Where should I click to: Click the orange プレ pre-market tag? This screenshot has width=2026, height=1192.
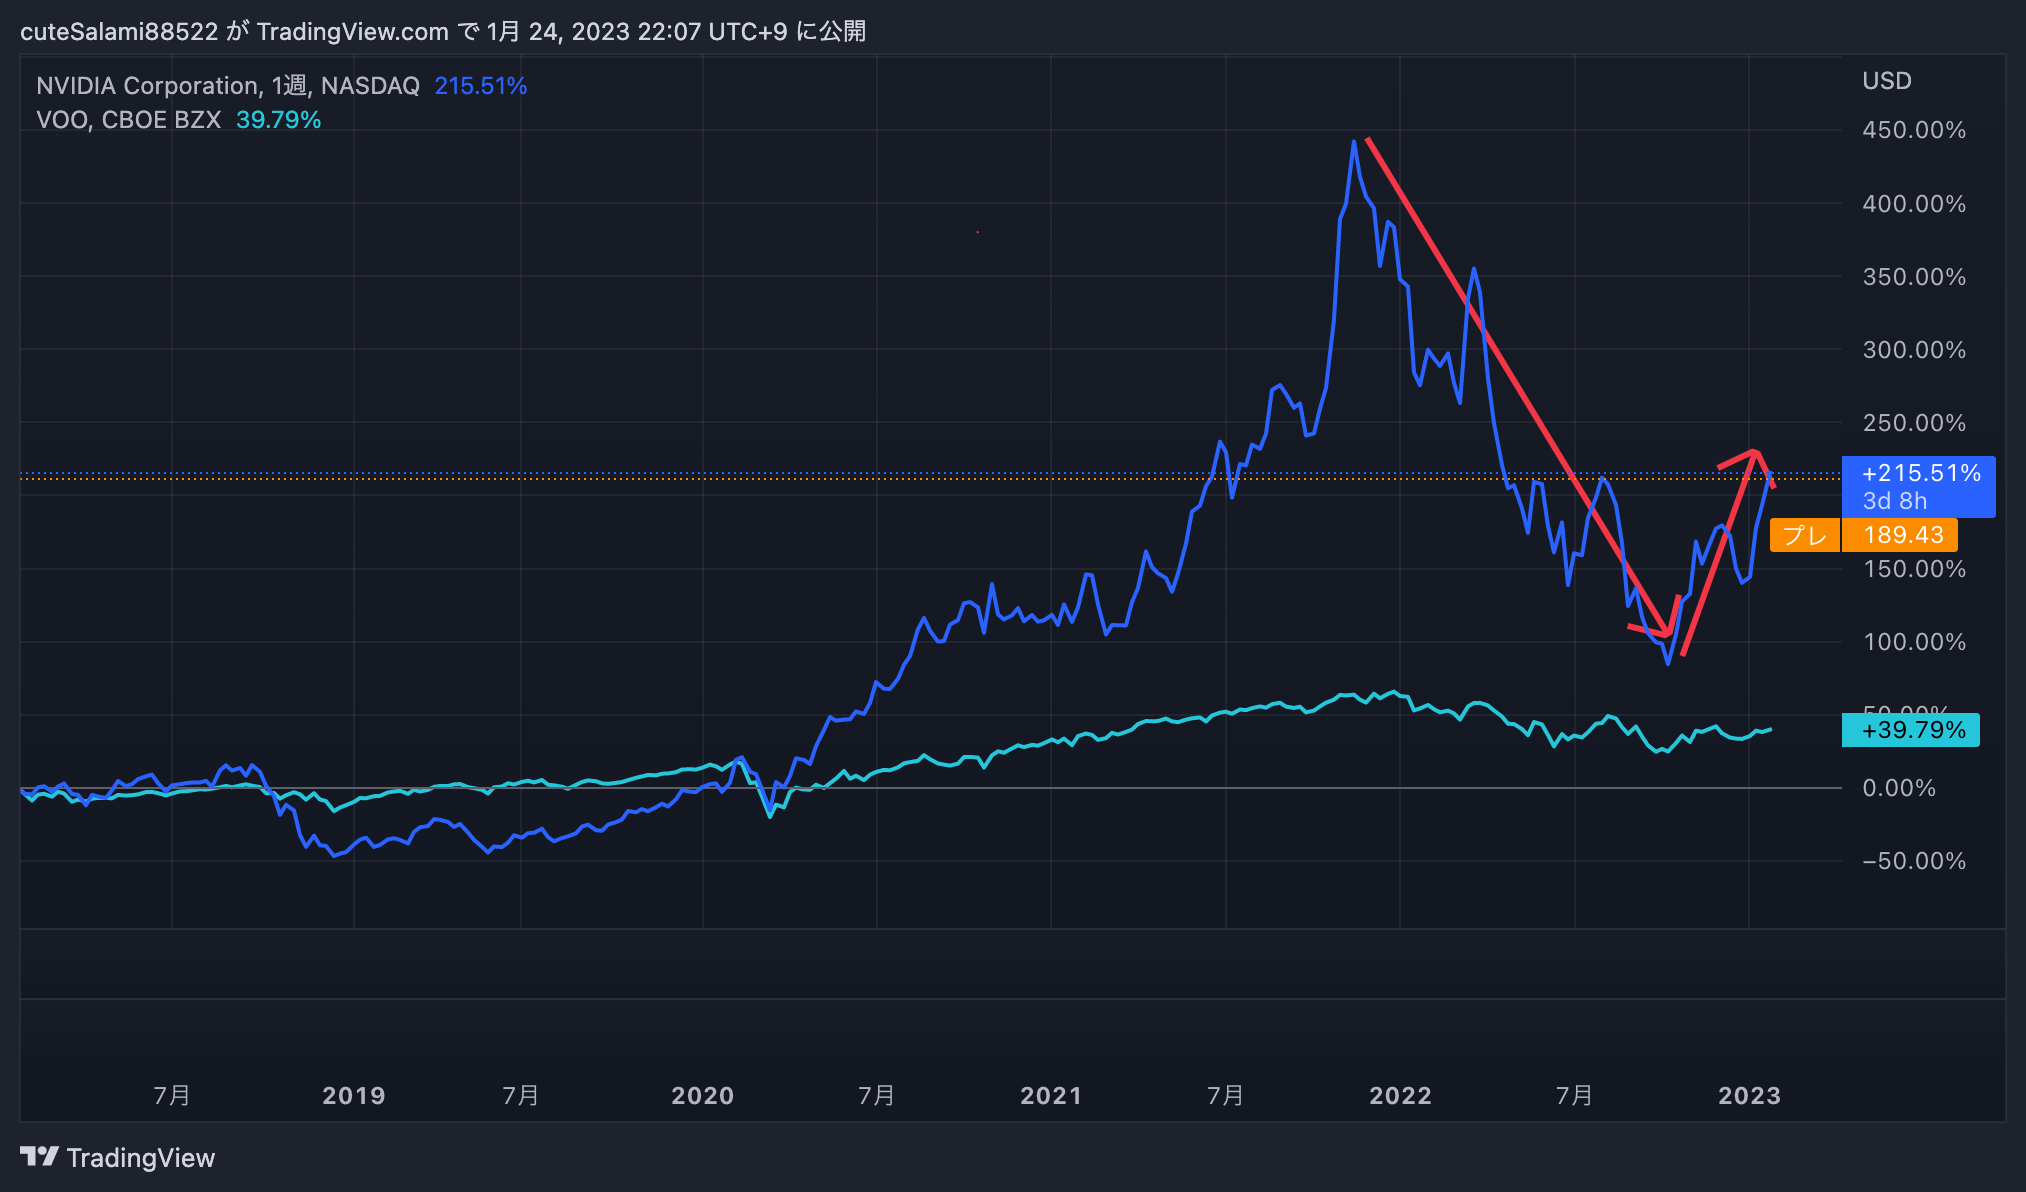[x=1804, y=535]
